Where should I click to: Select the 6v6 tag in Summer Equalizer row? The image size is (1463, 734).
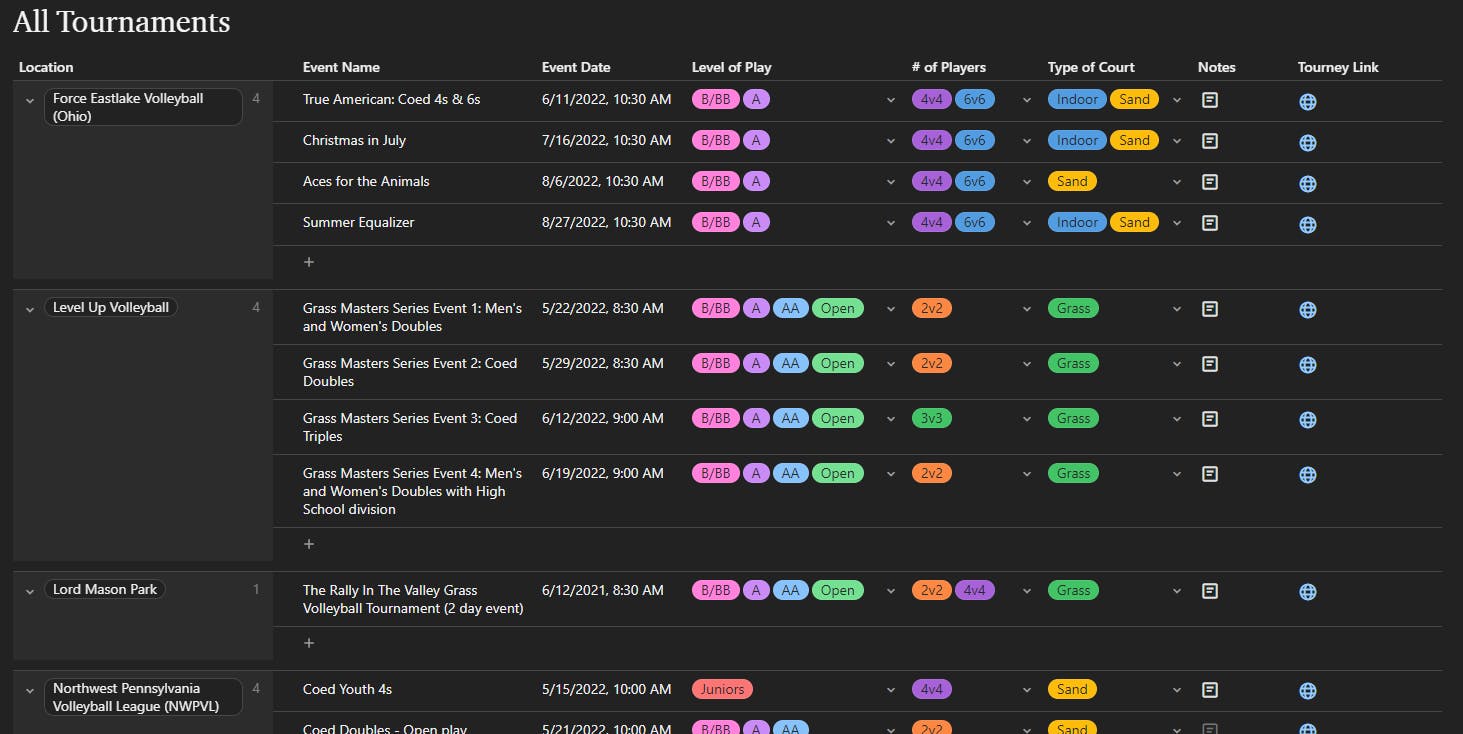(x=975, y=222)
